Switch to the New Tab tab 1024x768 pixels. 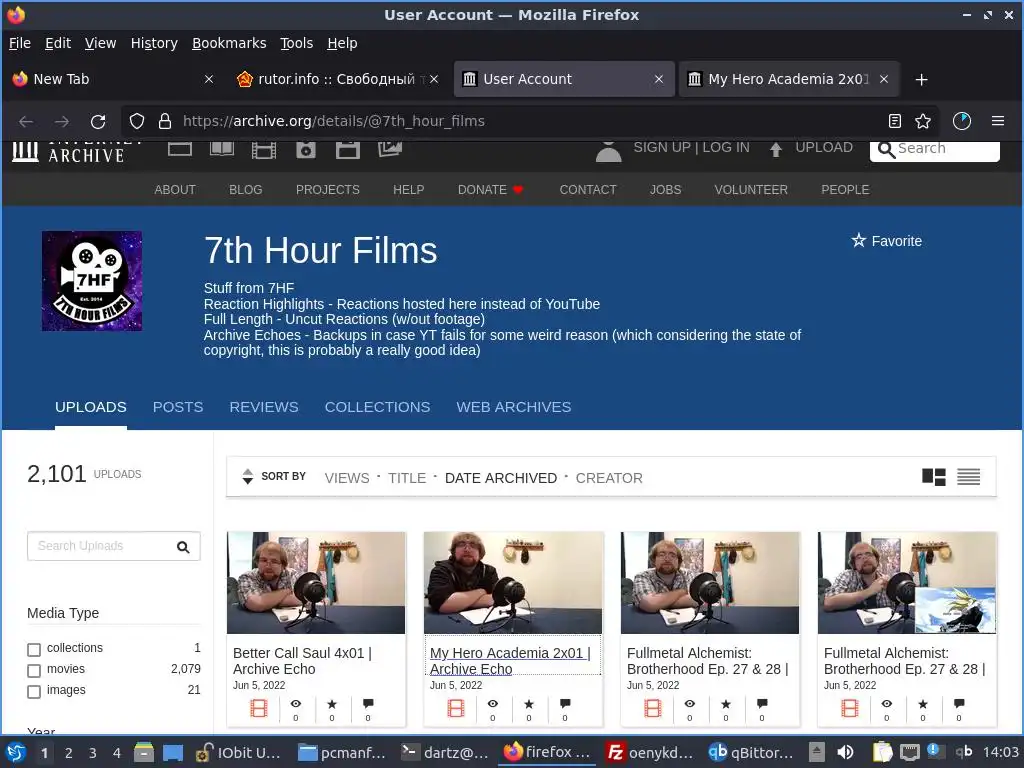(x=111, y=79)
